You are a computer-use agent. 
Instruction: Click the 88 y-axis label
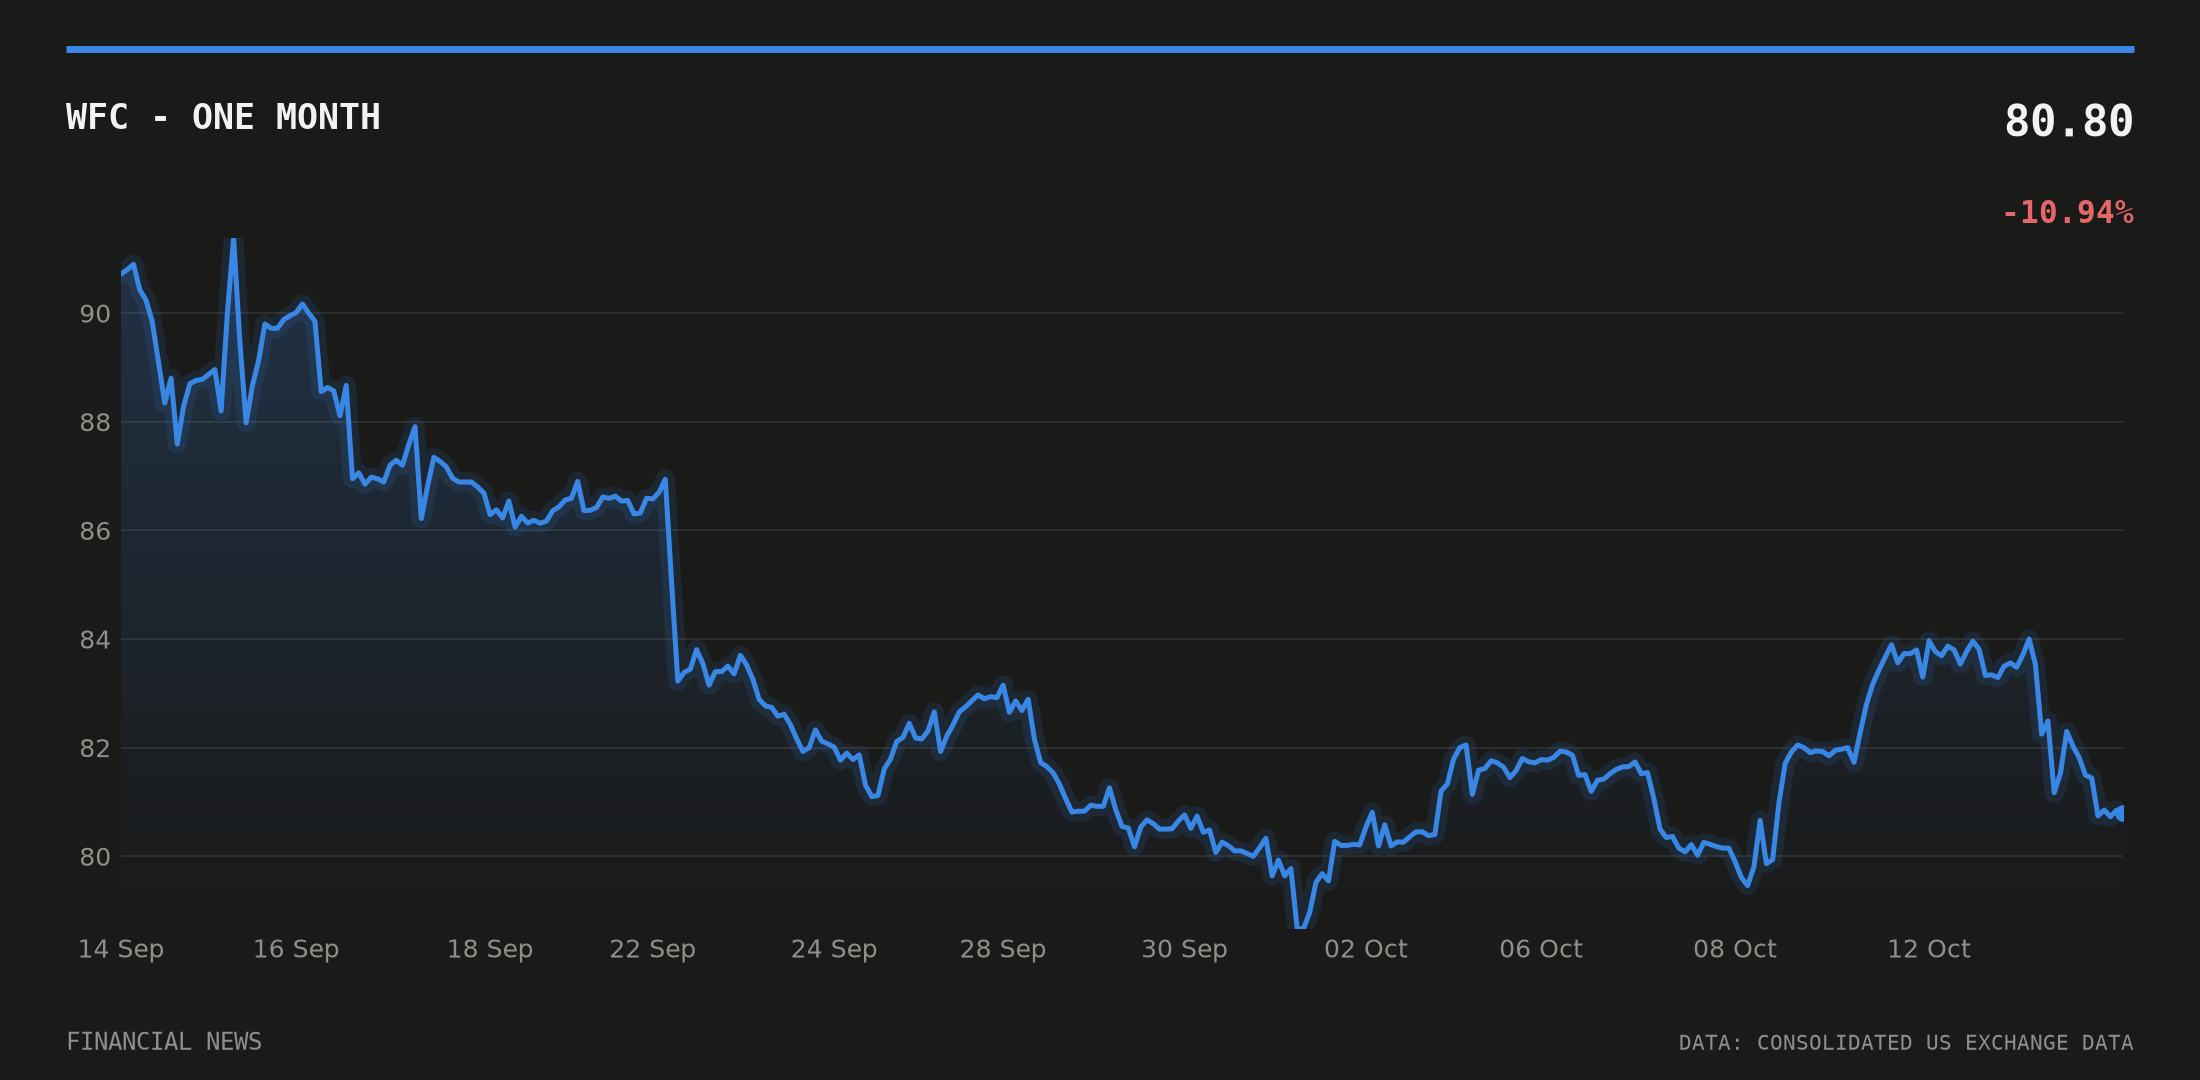[95, 422]
